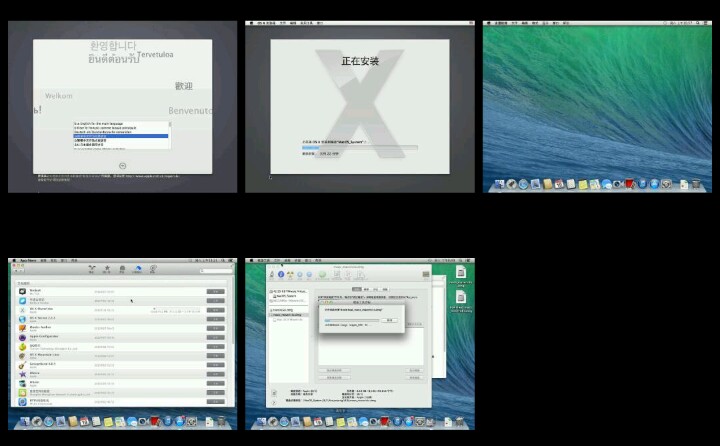Open Safari in the empty desktop screenshot's dock
Viewport: 720px width, 446px height.
pos(523,185)
